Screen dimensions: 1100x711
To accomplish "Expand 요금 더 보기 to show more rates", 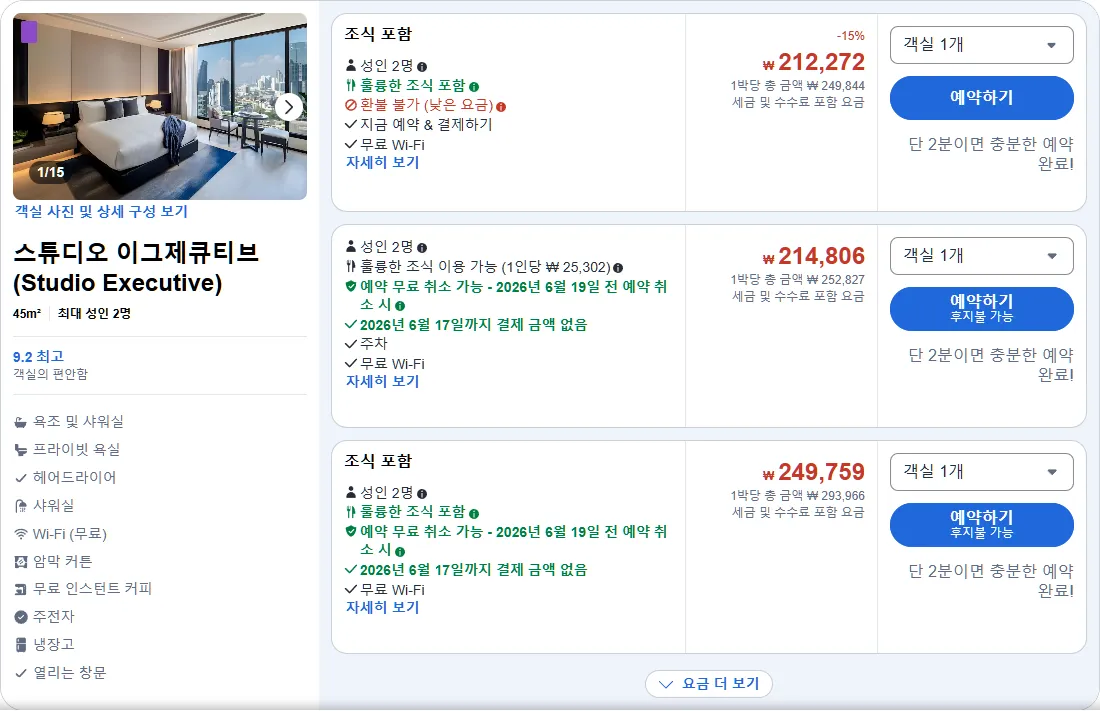I will (709, 684).
